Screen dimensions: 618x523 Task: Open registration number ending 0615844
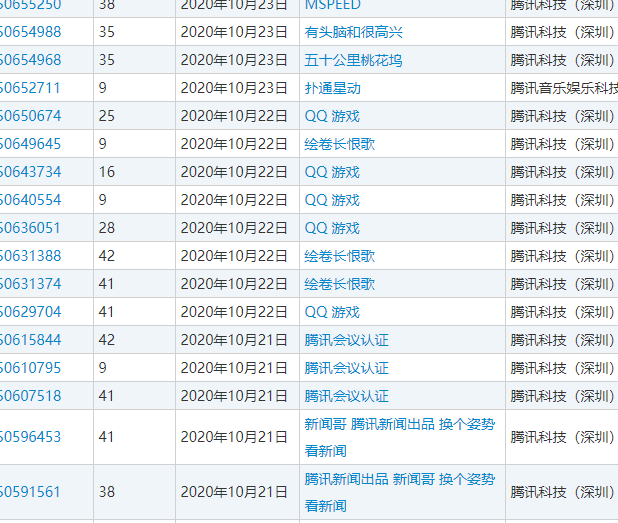tap(30, 340)
